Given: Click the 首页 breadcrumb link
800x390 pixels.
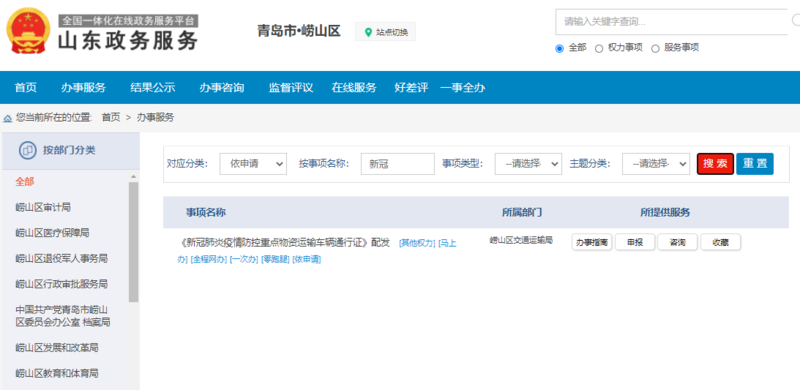Looking at the screenshot, I should (111, 117).
